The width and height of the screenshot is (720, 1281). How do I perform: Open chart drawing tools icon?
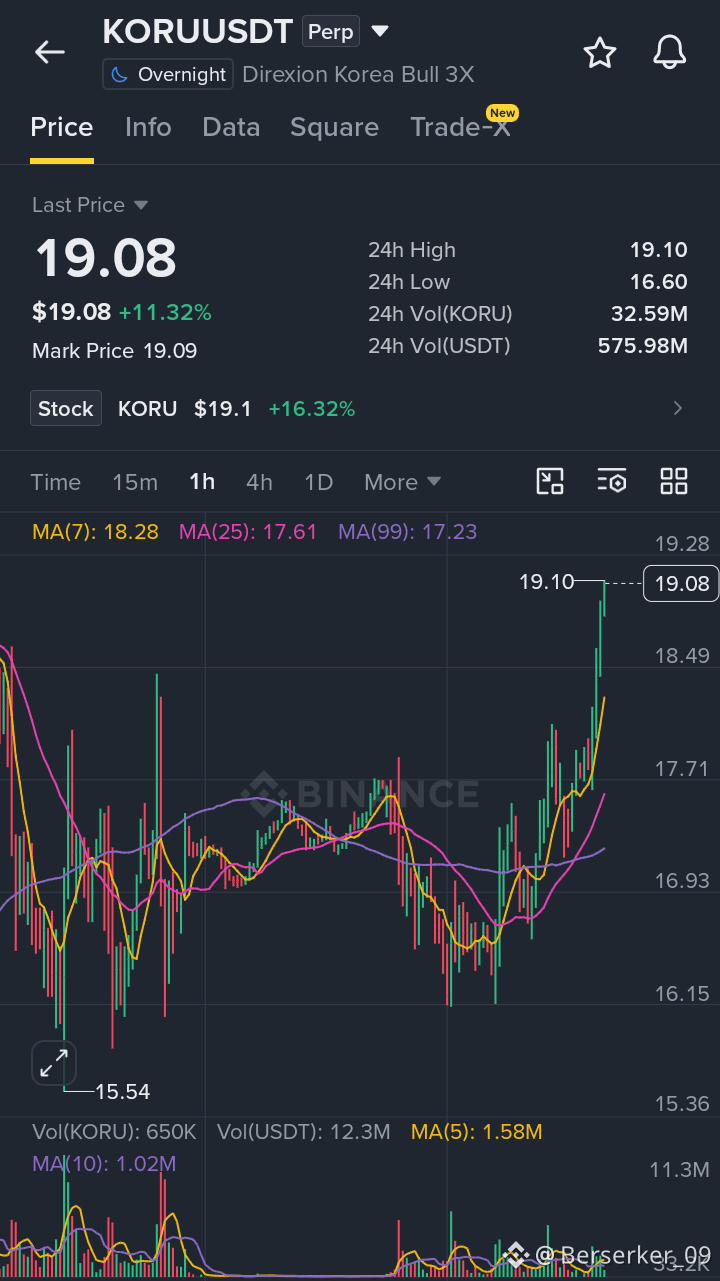(550, 481)
